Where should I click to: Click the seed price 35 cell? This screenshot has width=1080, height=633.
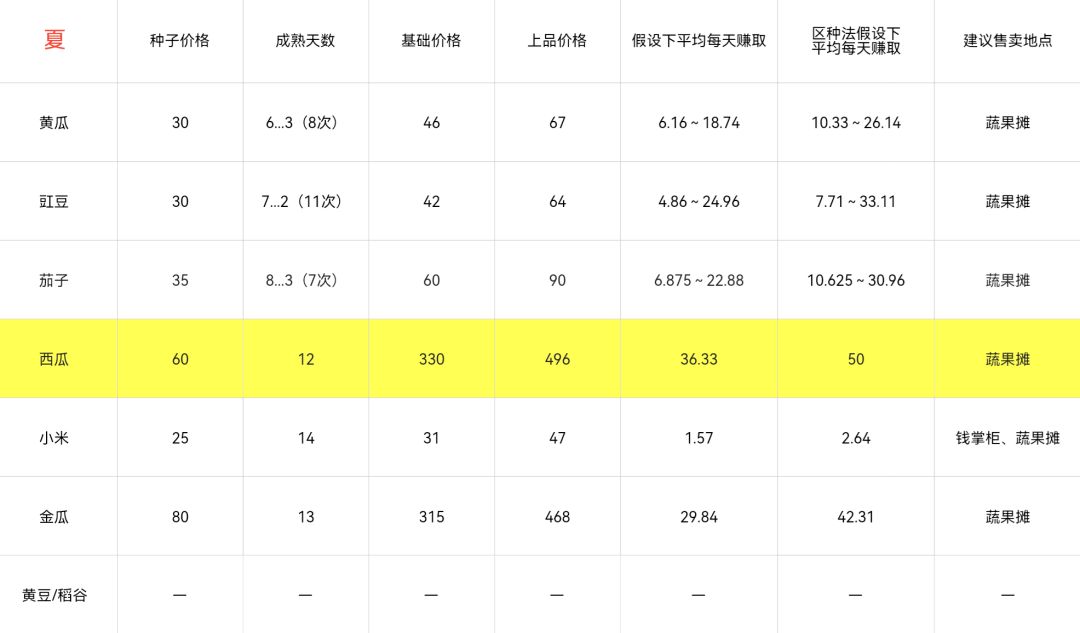point(180,280)
